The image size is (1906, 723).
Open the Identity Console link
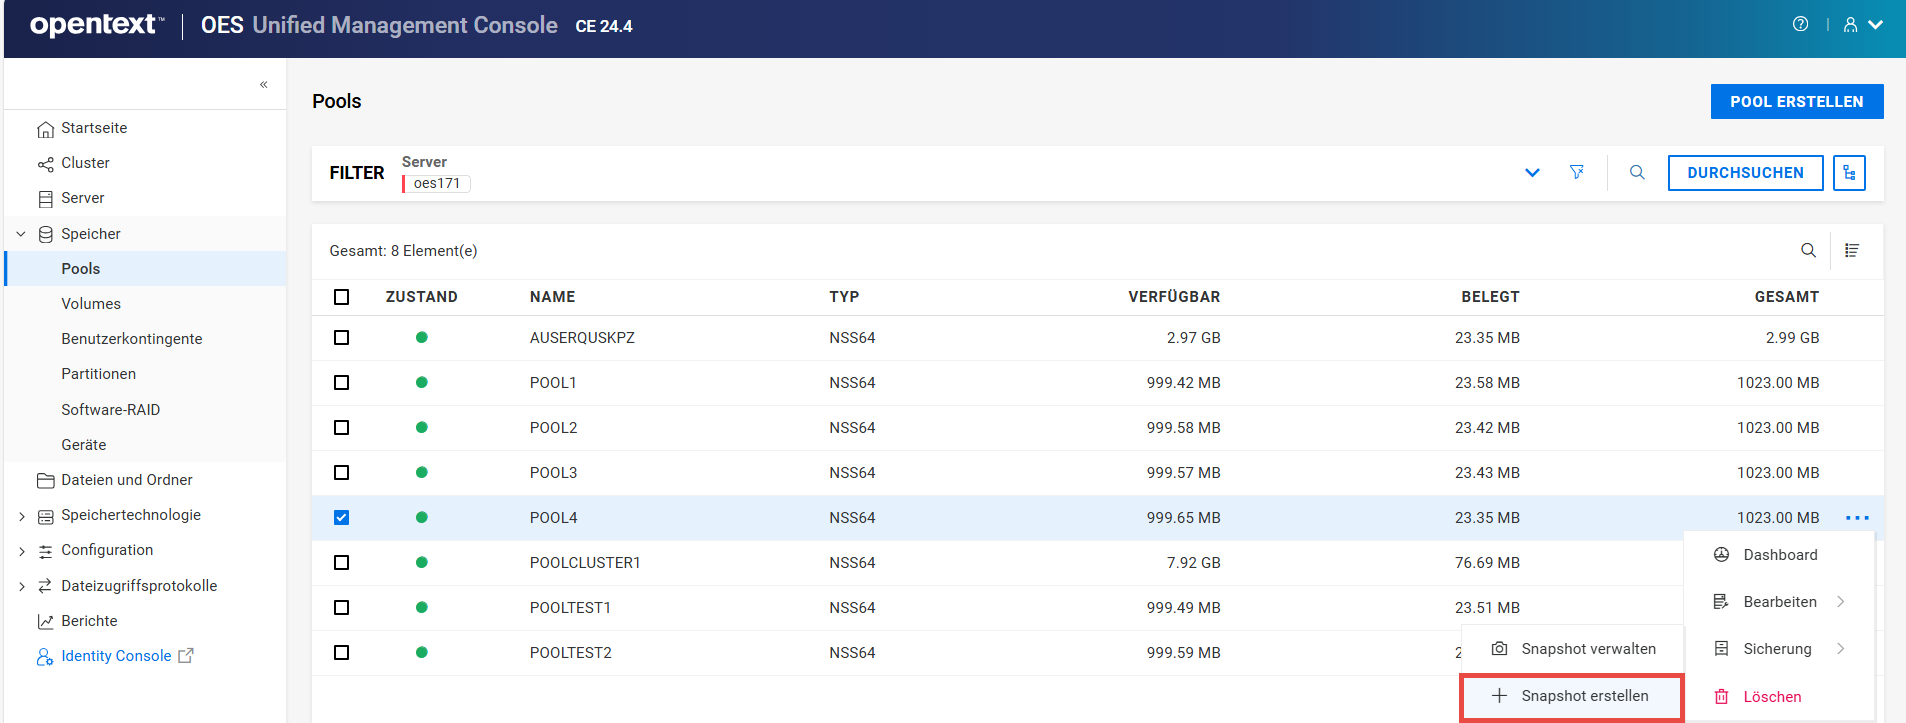pyautogui.click(x=116, y=656)
